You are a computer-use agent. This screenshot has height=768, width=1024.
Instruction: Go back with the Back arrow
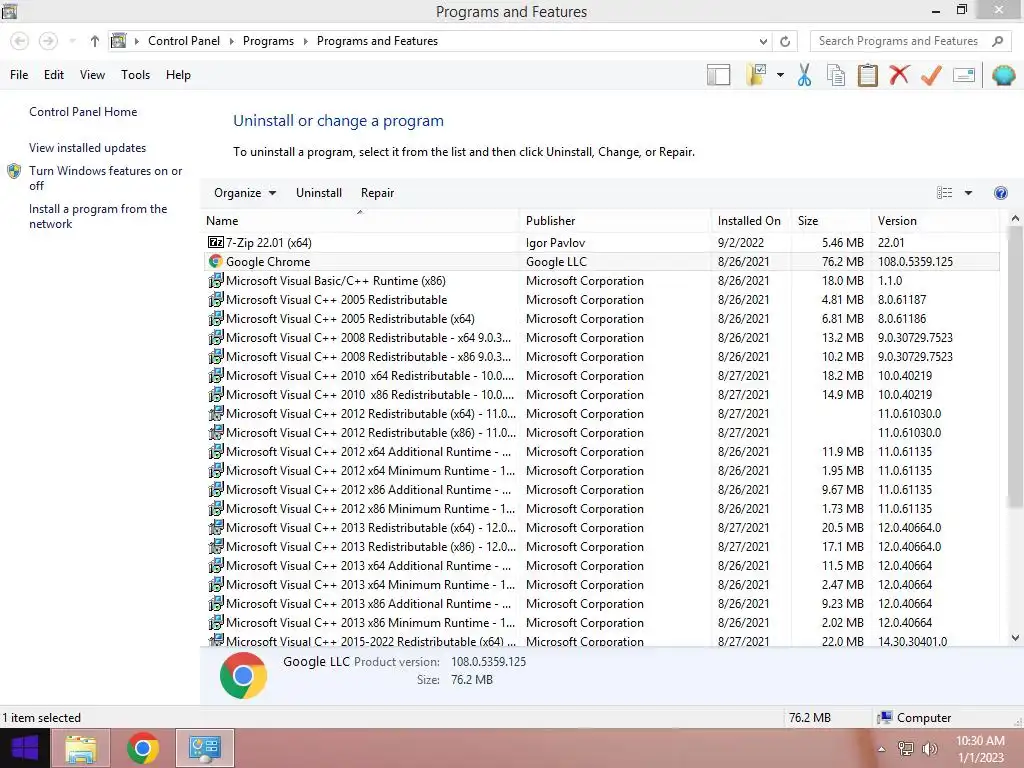20,41
